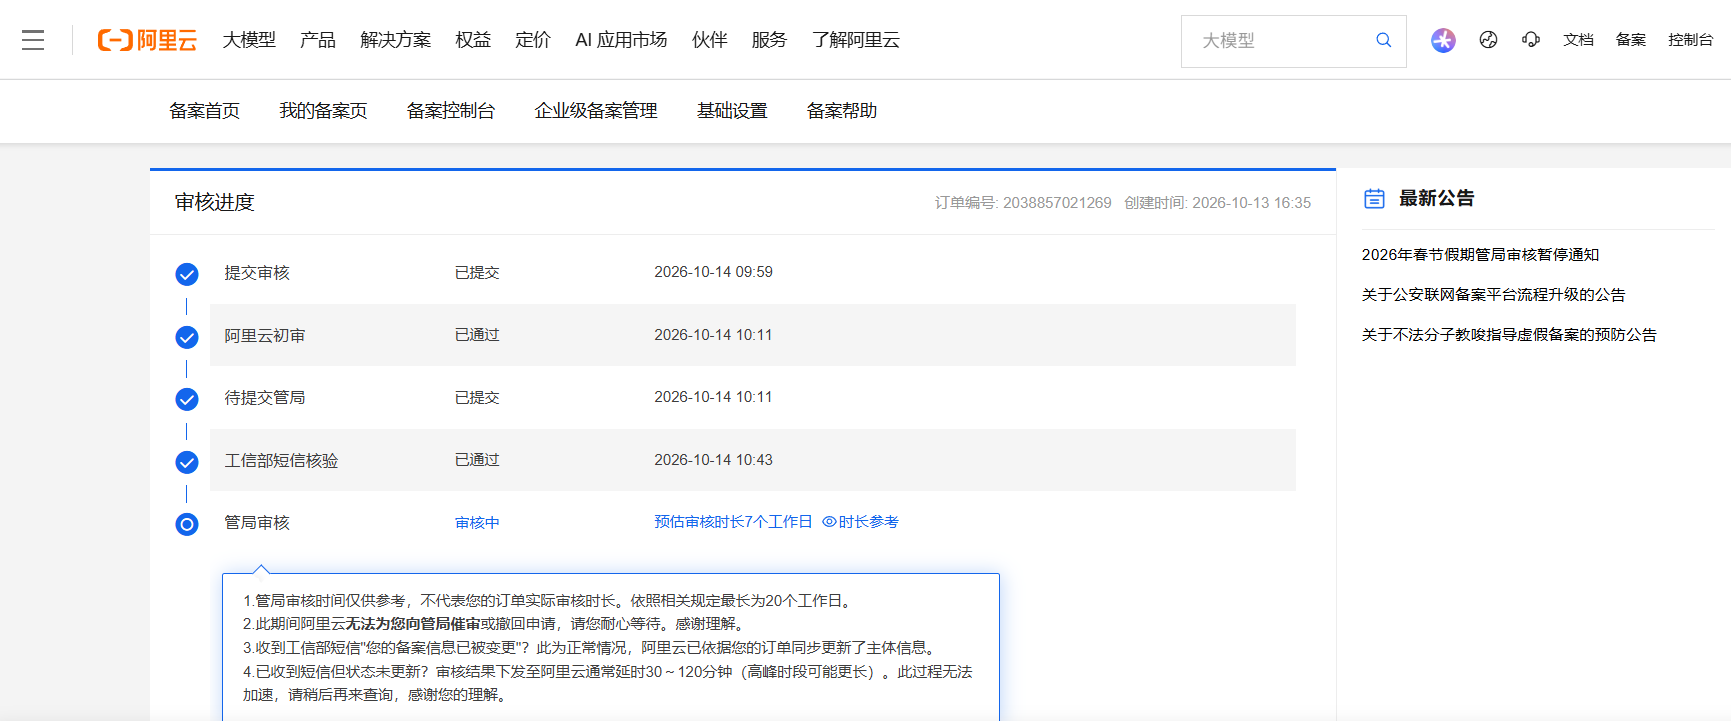Select 权益 in the top navigation
The image size is (1731, 721).
473,40
